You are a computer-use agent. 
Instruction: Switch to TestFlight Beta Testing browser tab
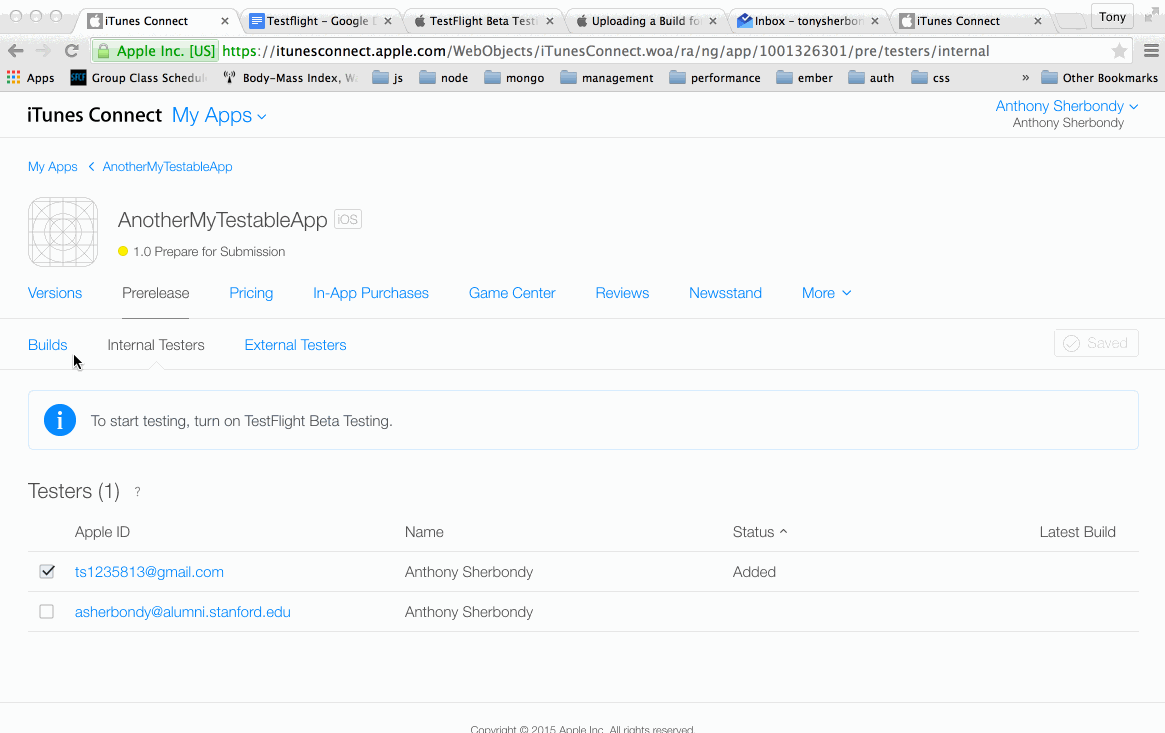pos(483,21)
